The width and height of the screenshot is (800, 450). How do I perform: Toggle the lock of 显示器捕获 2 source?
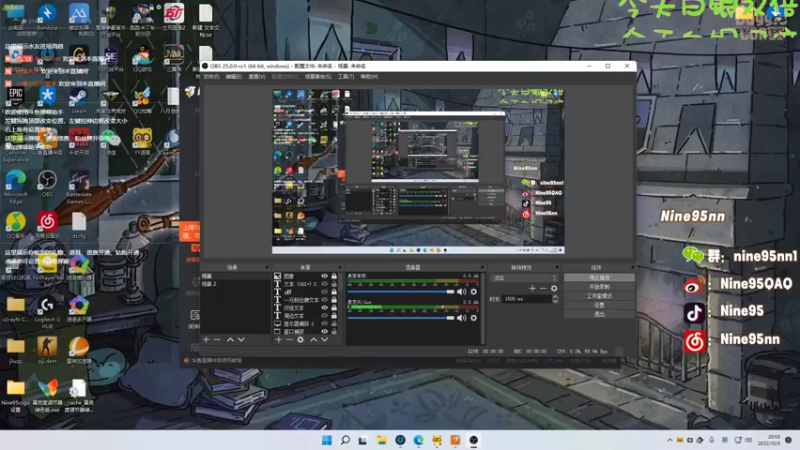tap(334, 323)
